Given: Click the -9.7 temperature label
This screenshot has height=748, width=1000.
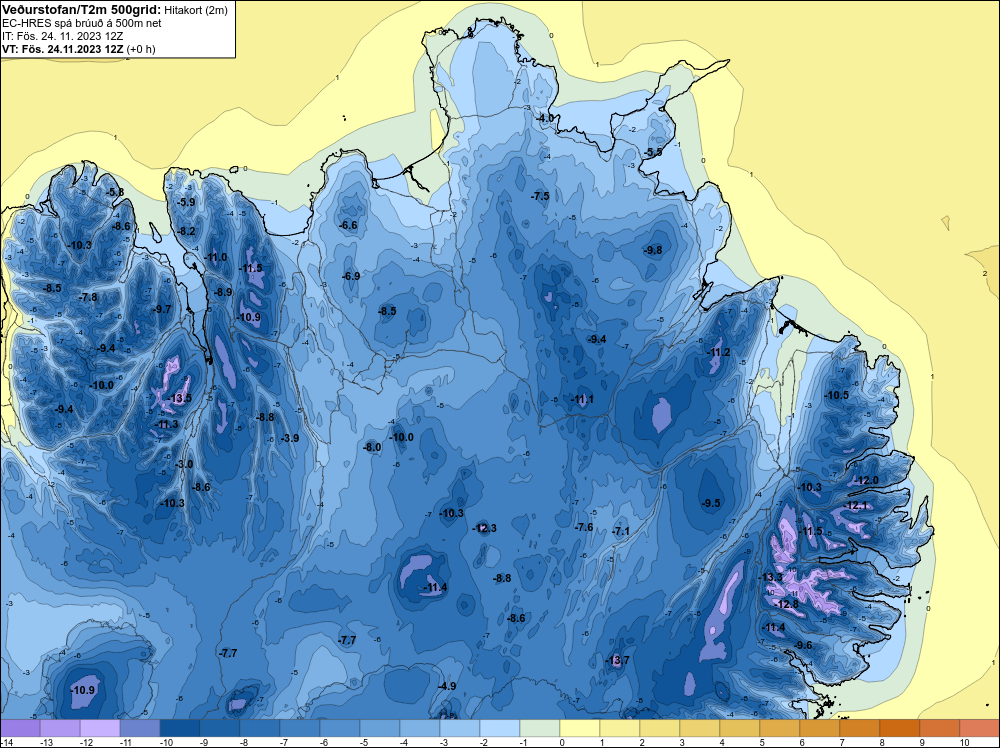Looking at the screenshot, I should pos(163,309).
